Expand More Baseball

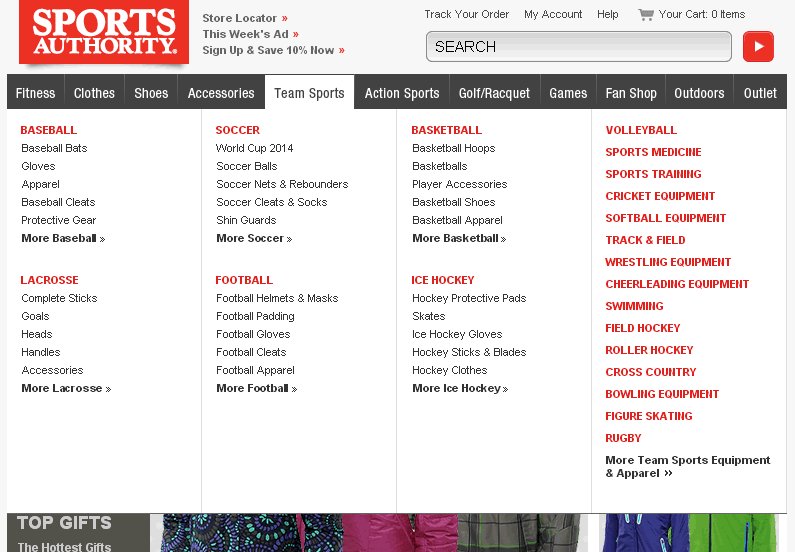click(63, 238)
